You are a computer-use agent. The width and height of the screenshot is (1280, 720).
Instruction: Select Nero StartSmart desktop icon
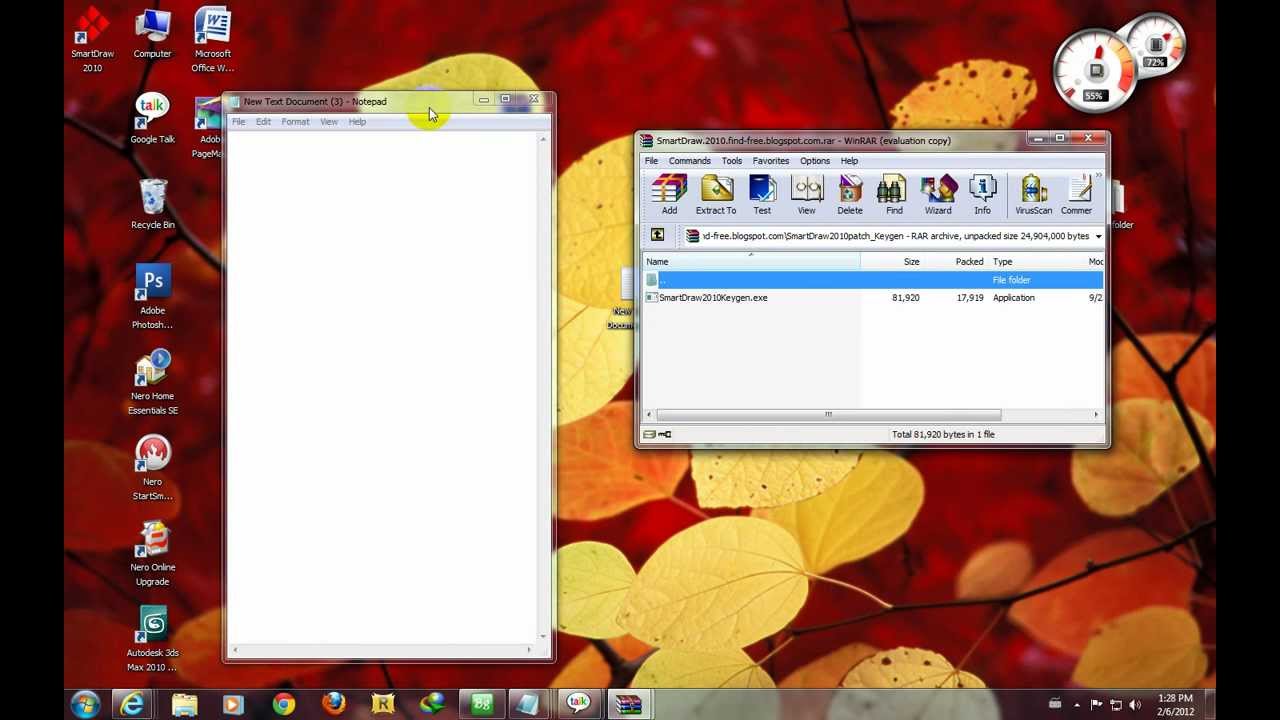point(152,468)
